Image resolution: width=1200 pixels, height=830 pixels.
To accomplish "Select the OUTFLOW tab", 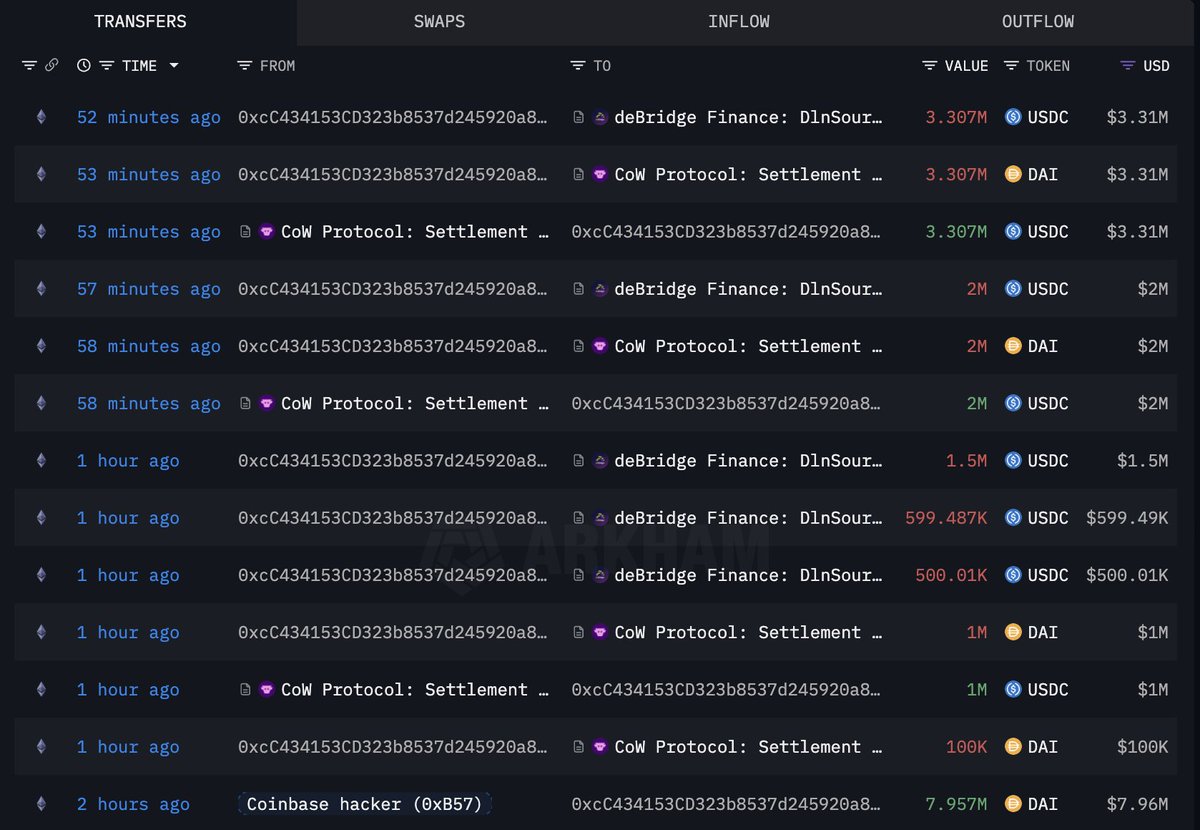I will 1038,22.
